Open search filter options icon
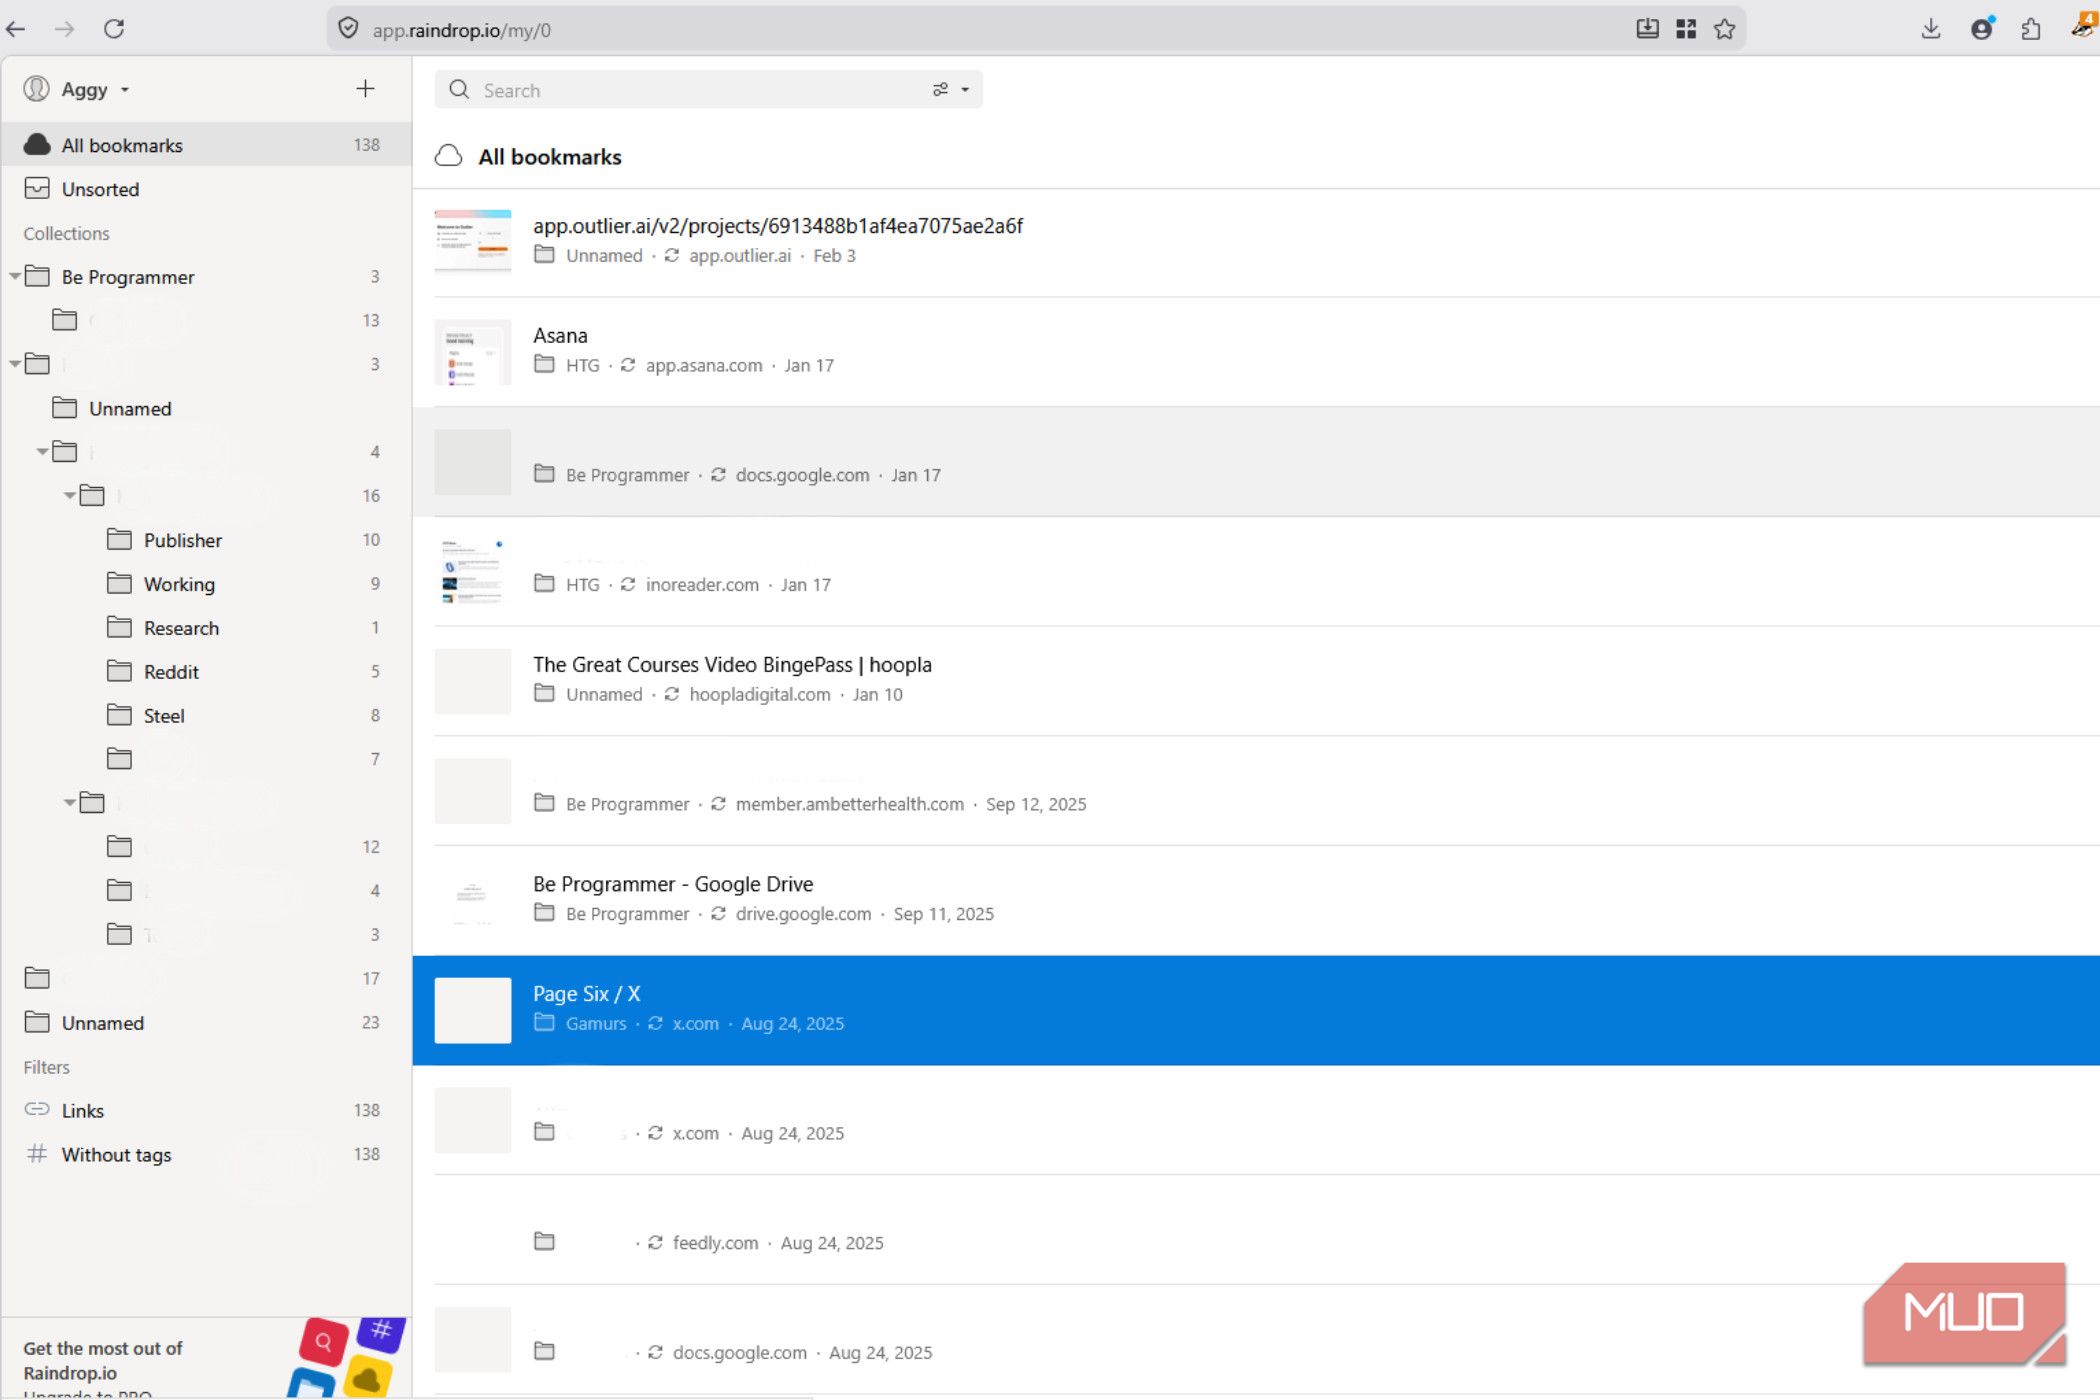The image size is (2100, 1400). coord(940,90)
